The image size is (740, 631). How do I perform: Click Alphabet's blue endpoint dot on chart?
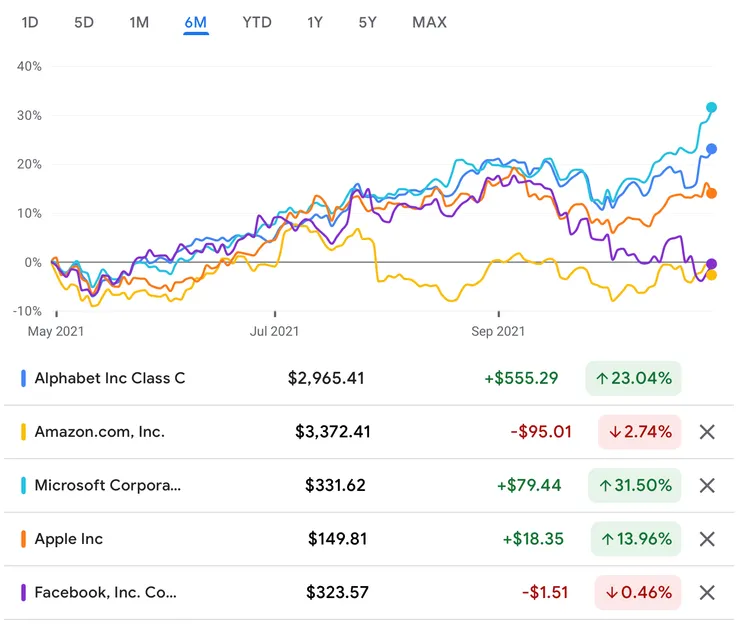(712, 149)
